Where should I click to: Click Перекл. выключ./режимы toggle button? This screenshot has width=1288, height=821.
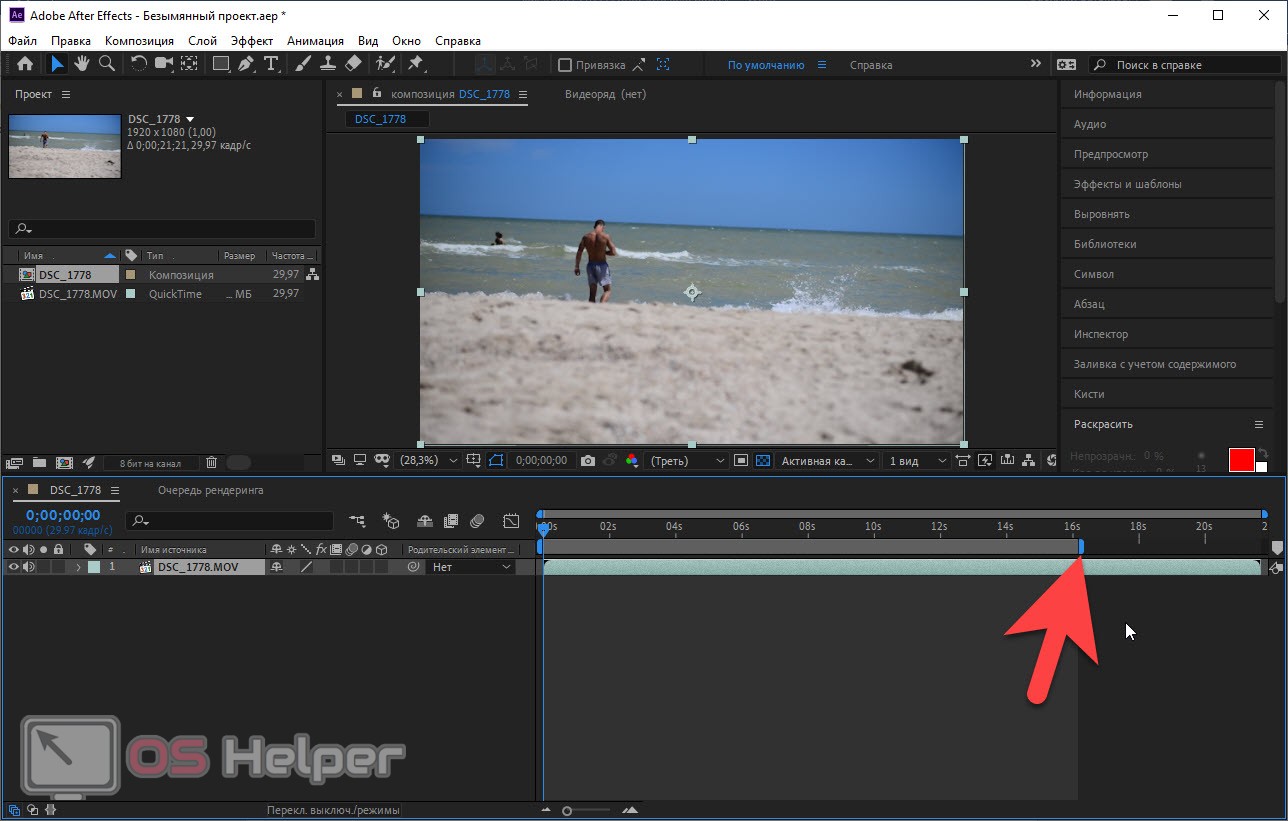pyautogui.click(x=332, y=810)
